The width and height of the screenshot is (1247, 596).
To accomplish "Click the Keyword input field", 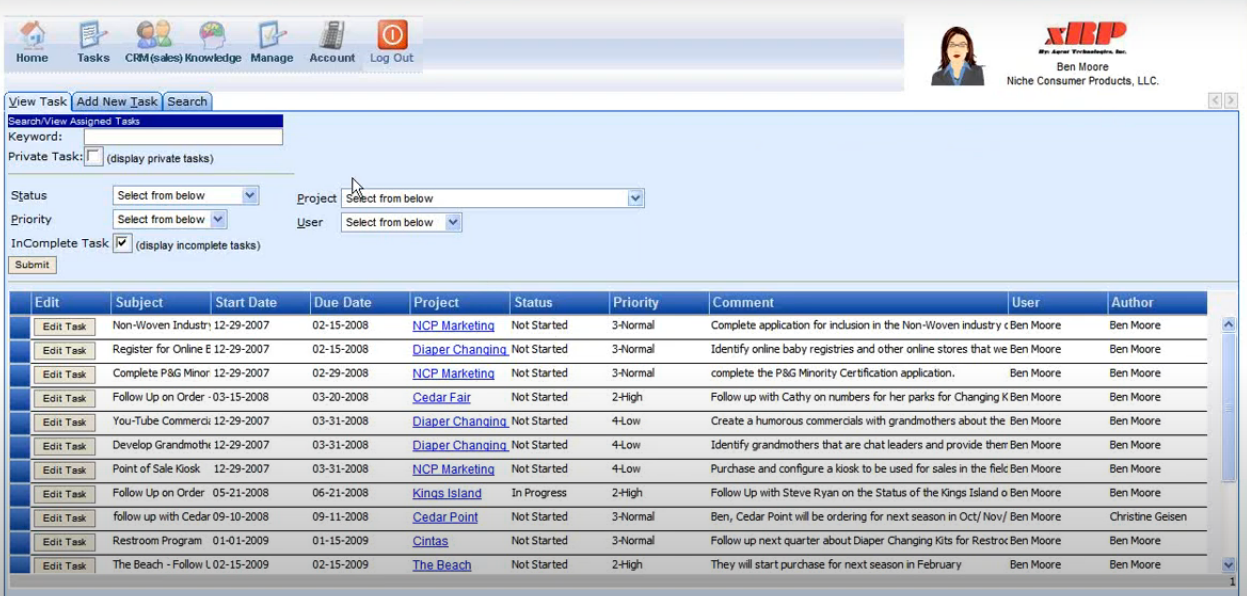I will [x=183, y=137].
